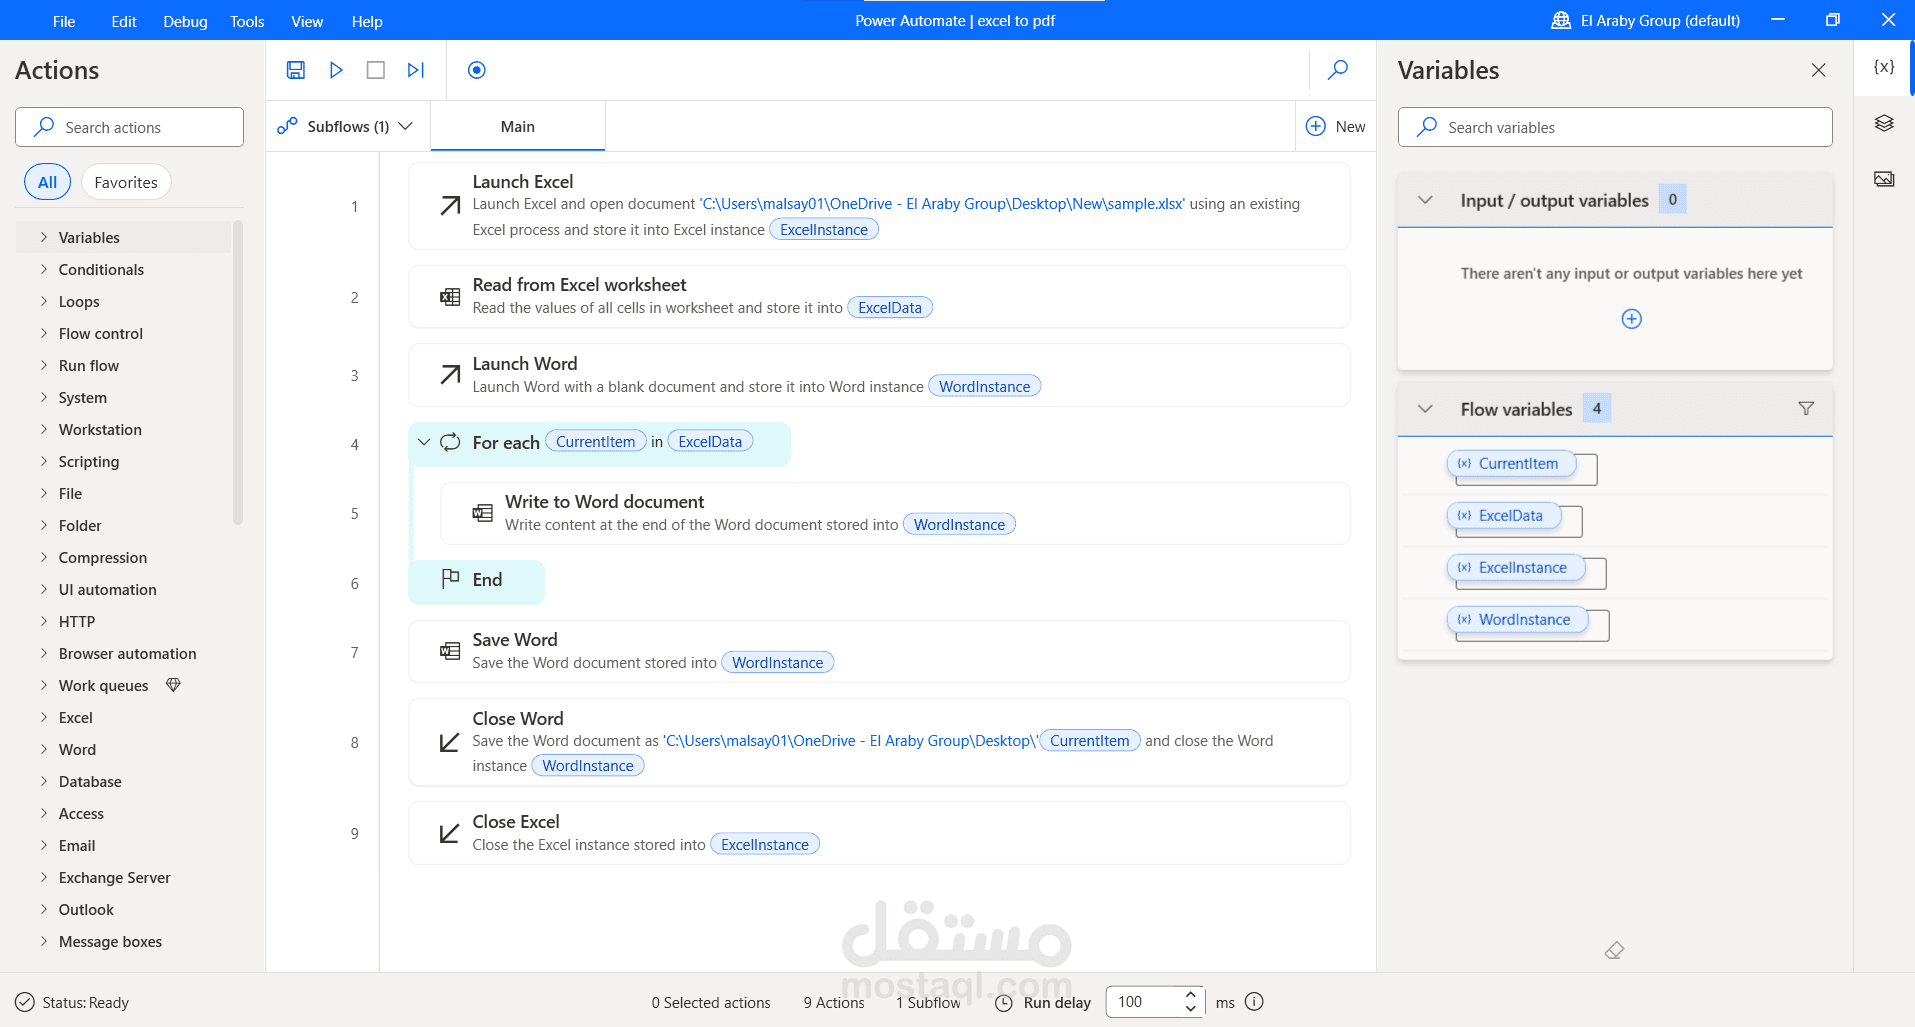
Task: Collapse the For each loop block
Action: 424,442
